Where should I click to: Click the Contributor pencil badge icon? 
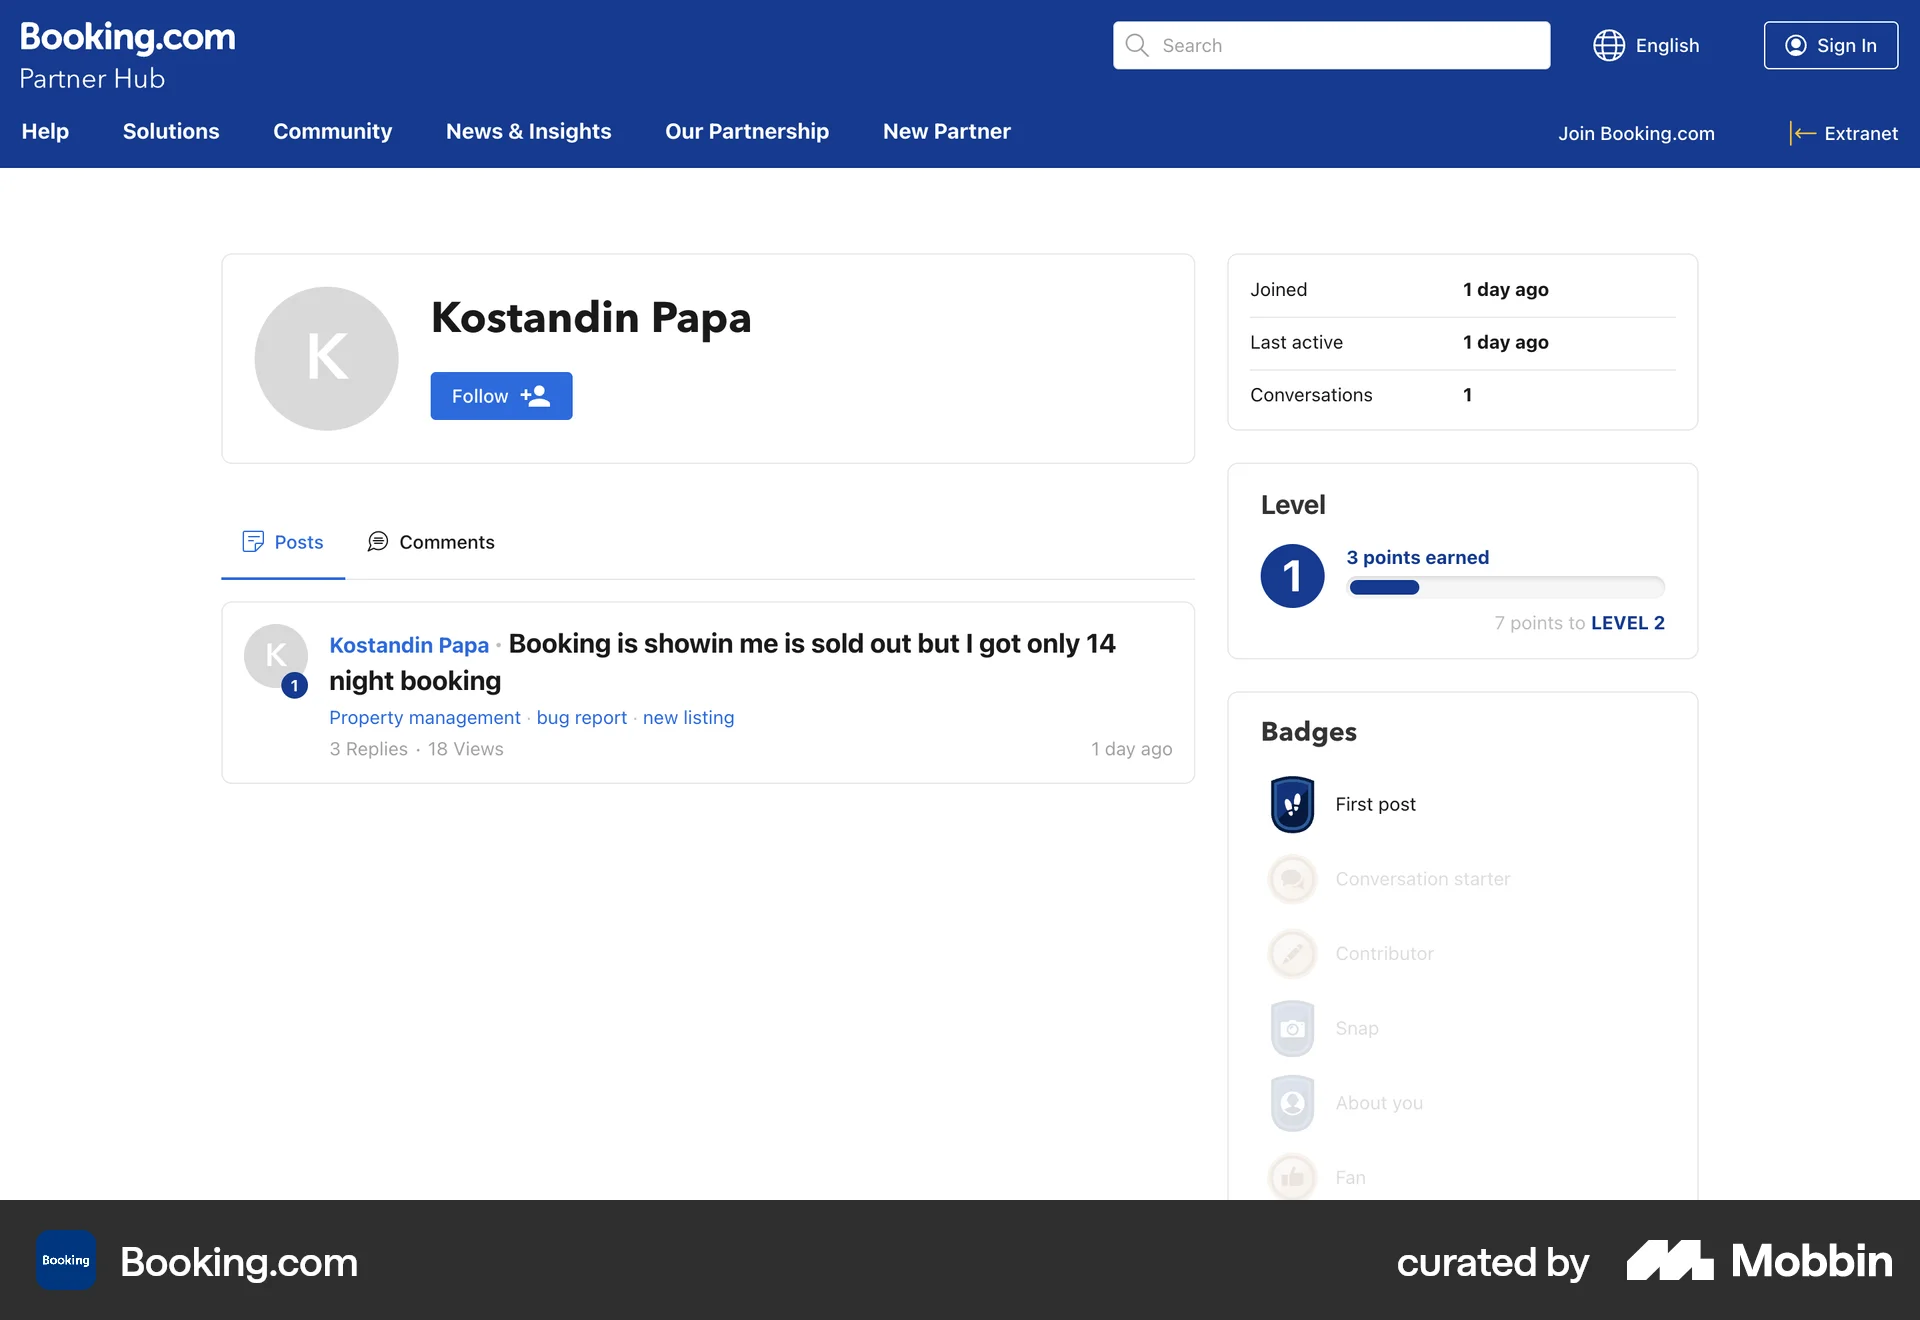1292,953
